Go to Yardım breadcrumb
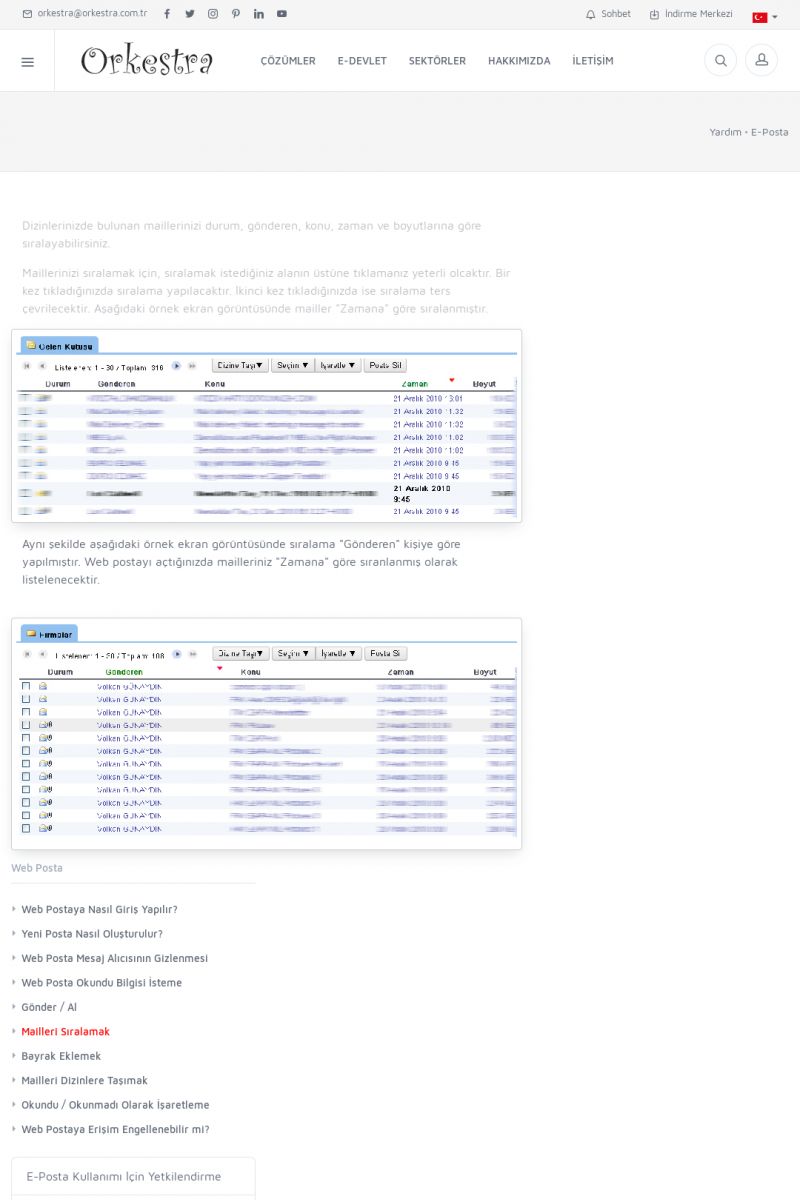 [x=725, y=132]
